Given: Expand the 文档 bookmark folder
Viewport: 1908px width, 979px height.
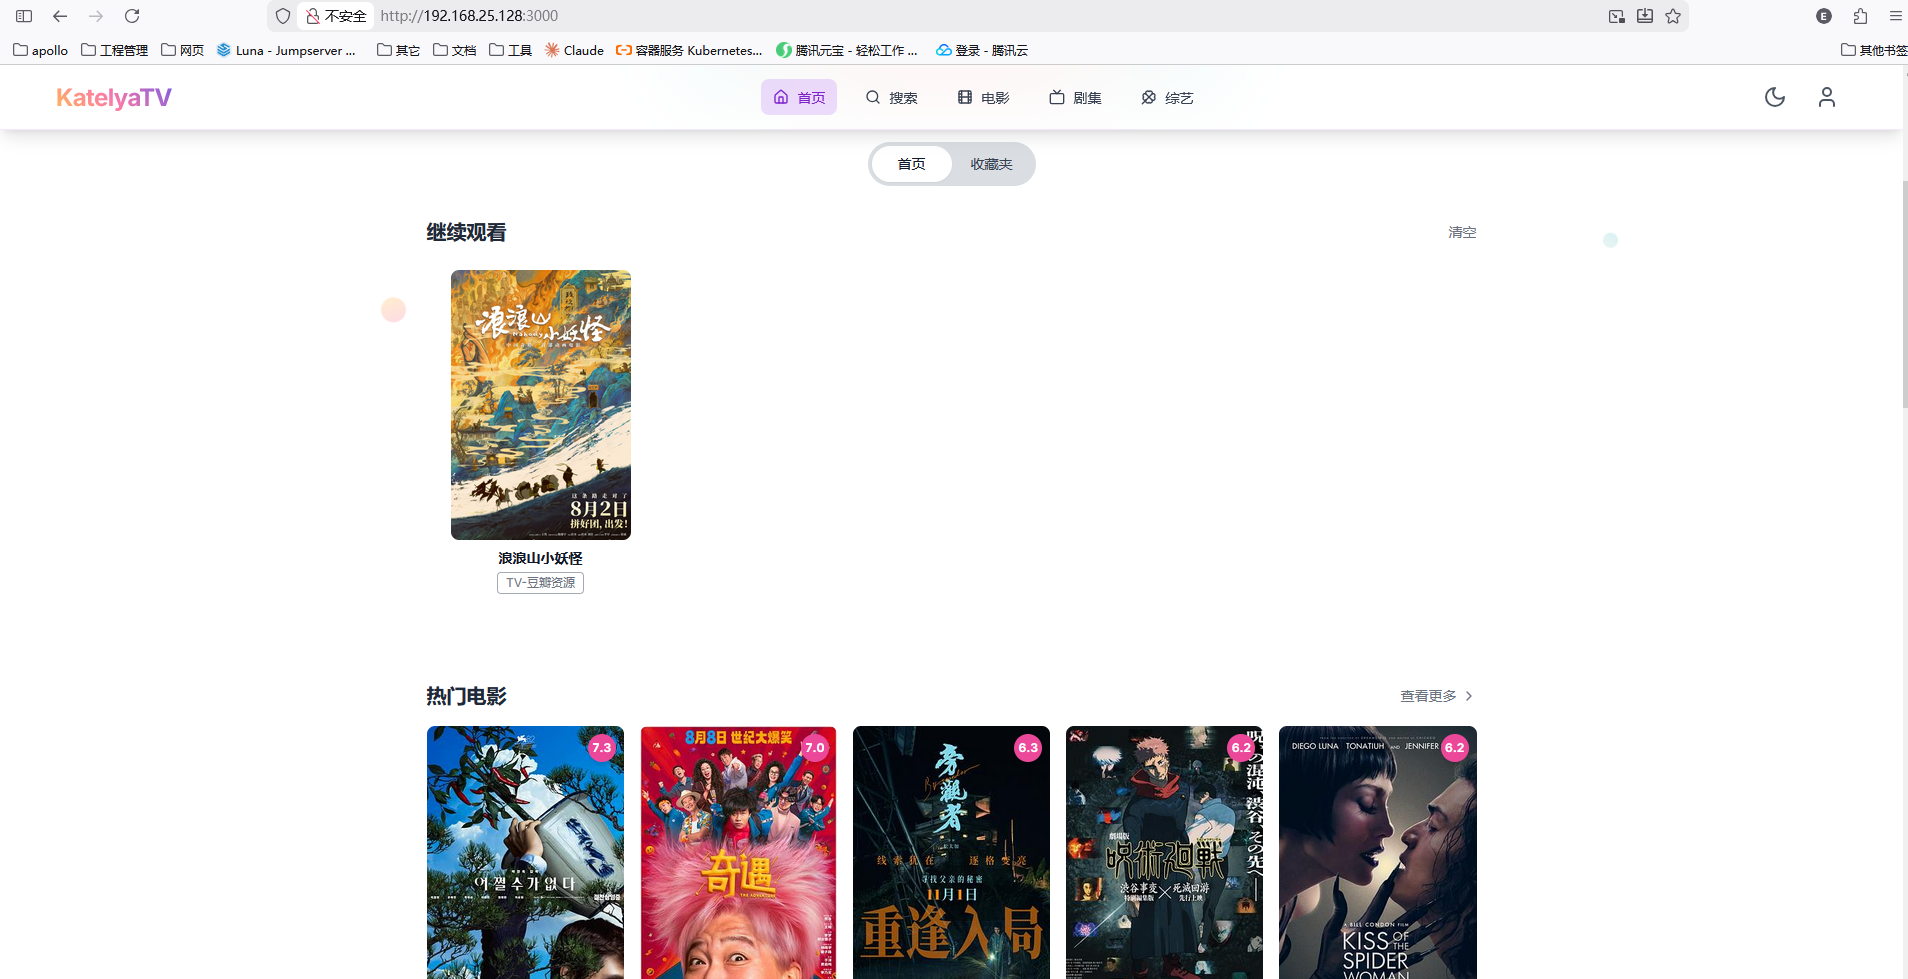Looking at the screenshot, I should coord(455,50).
